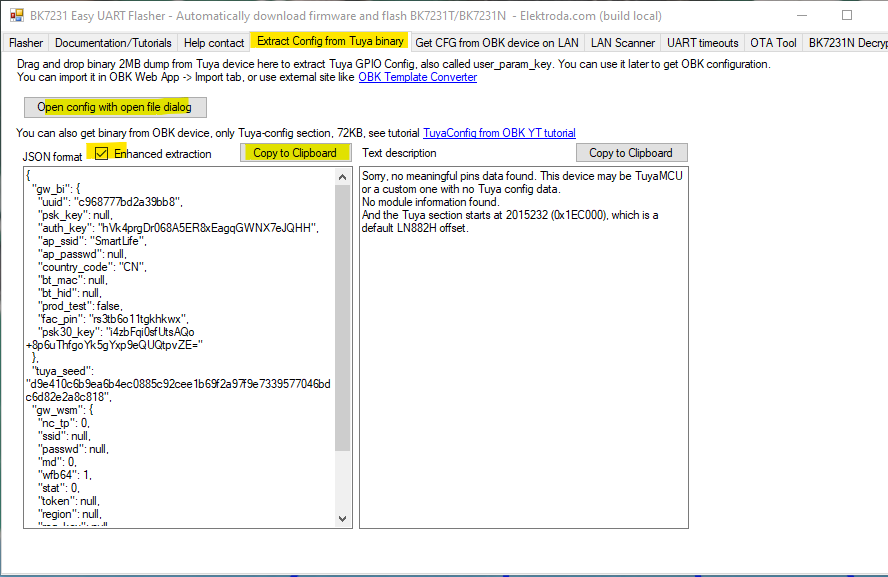Click the "nc_tp": 0 line
This screenshot has height=577, width=888.
63,424
